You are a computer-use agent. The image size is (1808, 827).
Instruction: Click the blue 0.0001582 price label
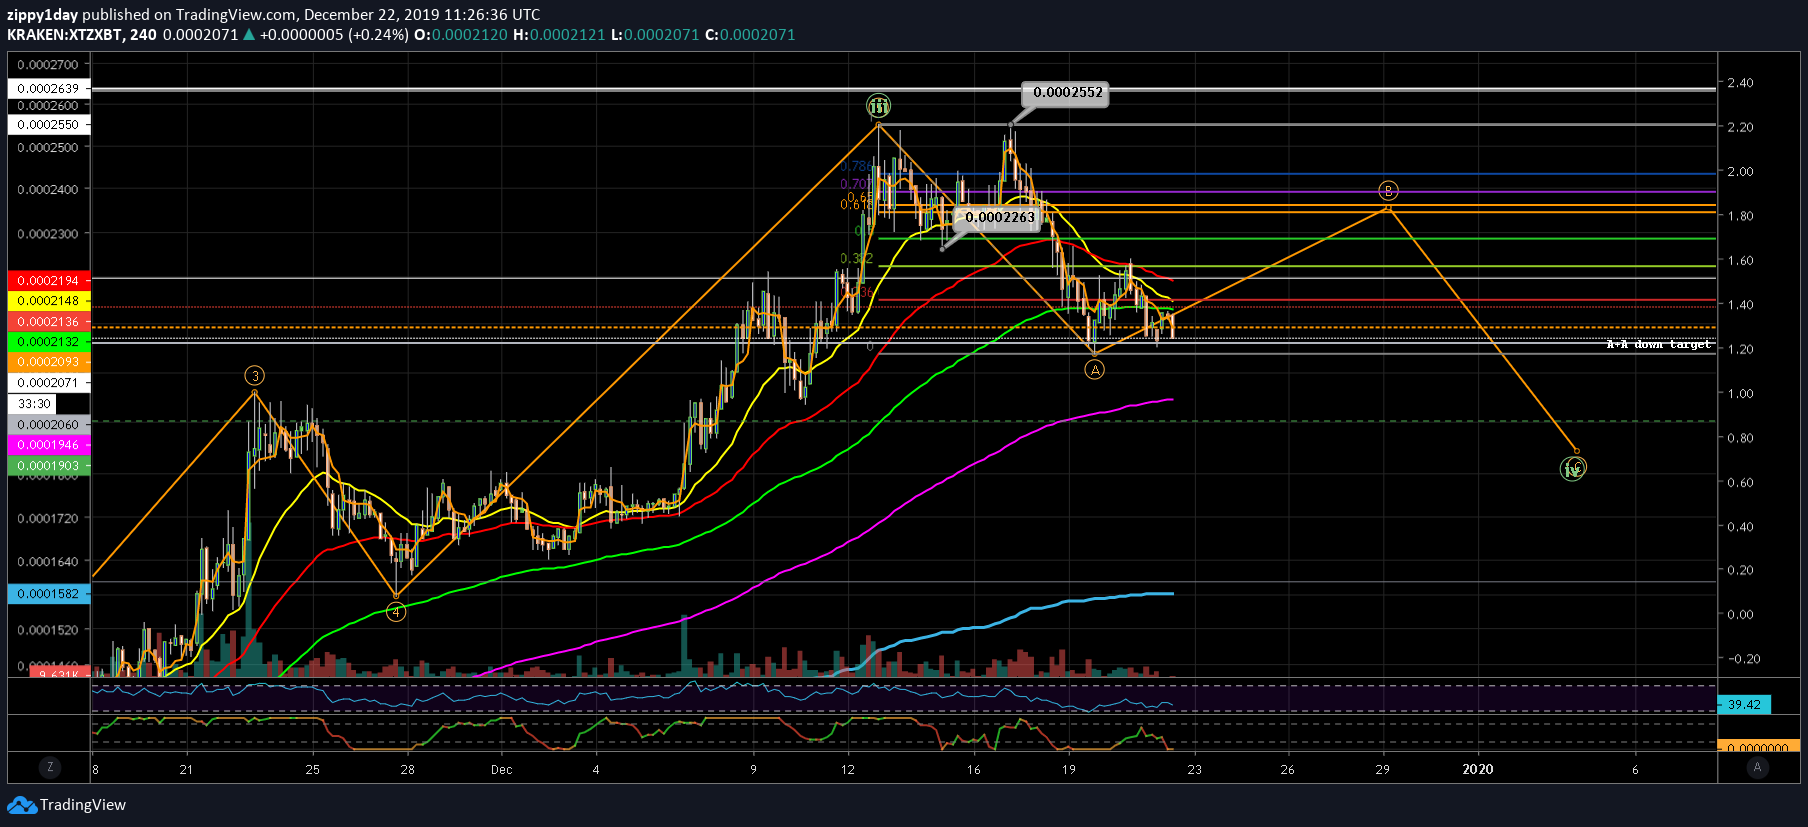(x=48, y=594)
